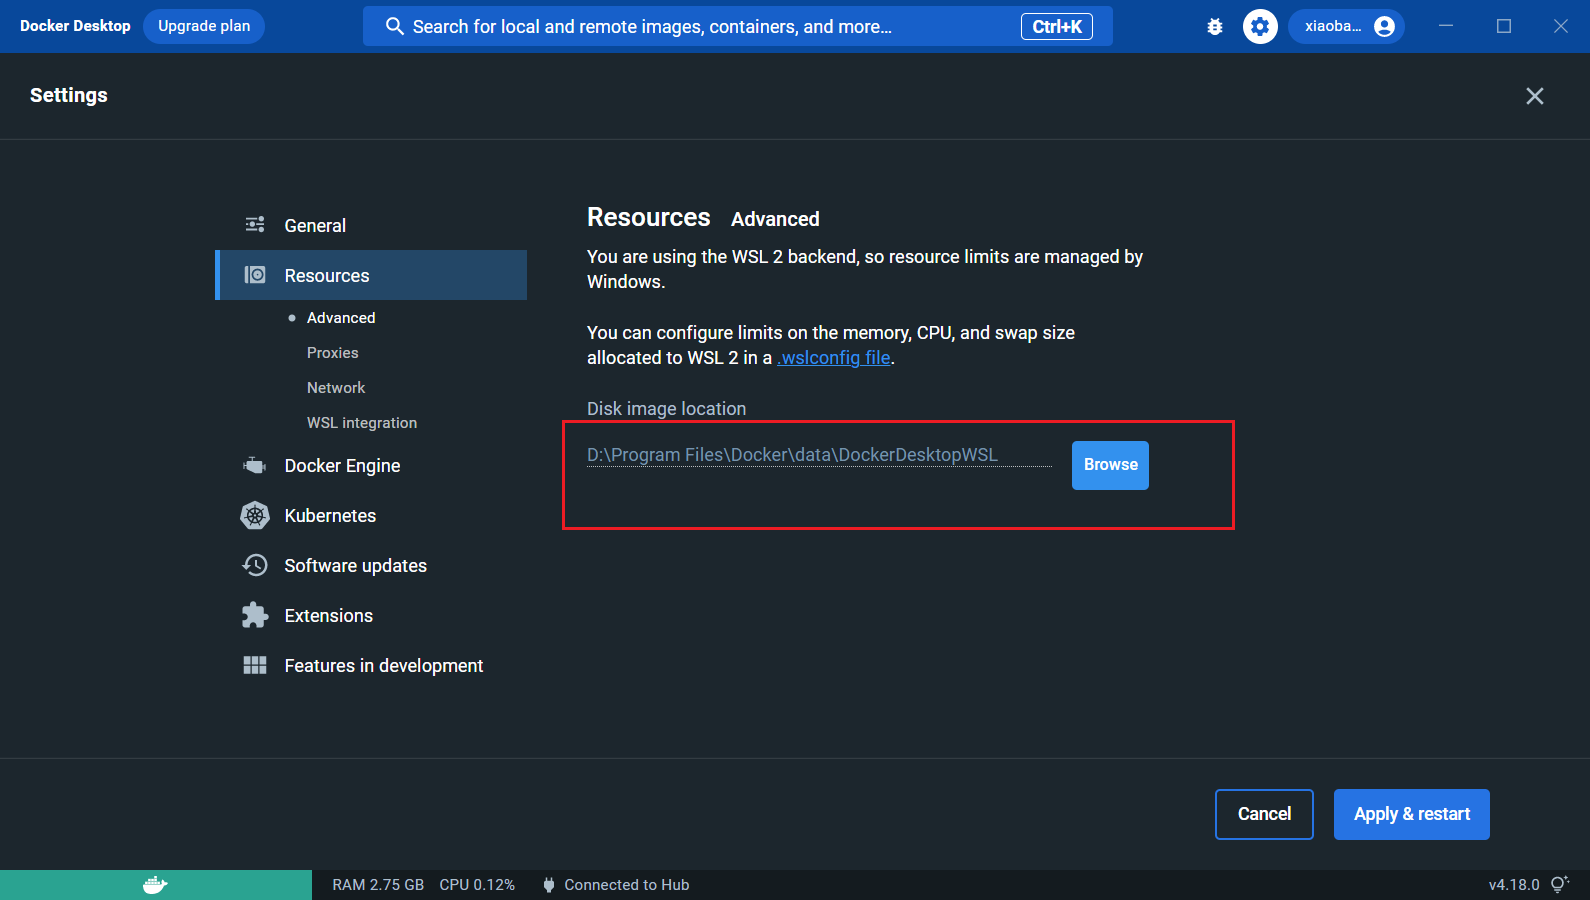The width and height of the screenshot is (1590, 900).
Task: Click the CPU 0.12% status text
Action: coord(477,885)
